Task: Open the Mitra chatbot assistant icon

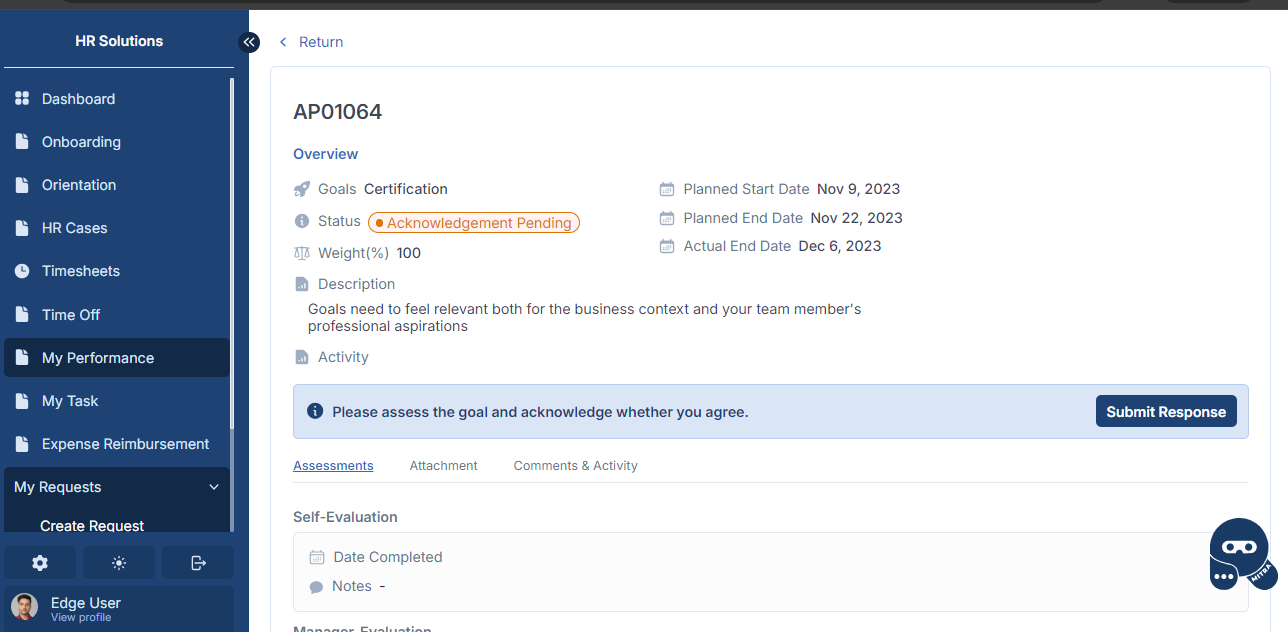Action: [x=1238, y=553]
